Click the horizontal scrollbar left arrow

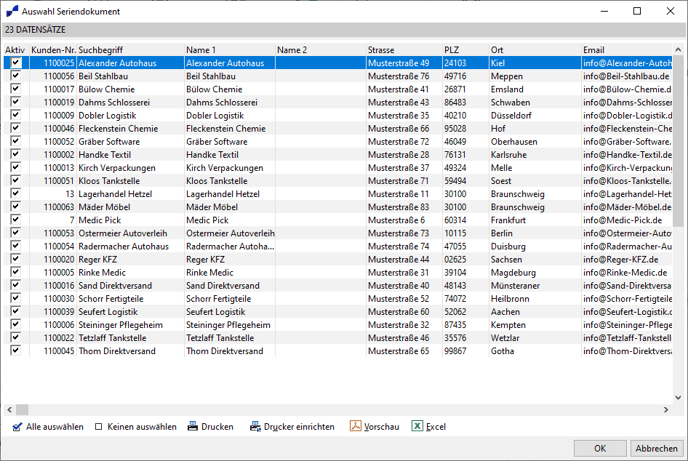tap(10, 410)
